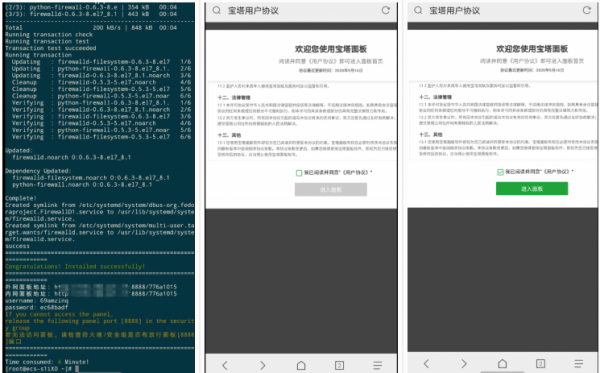600x373 pixels.
Task: Click the 'username: 69amzinq' line in the terminal
Action: pyautogui.click(x=37, y=301)
